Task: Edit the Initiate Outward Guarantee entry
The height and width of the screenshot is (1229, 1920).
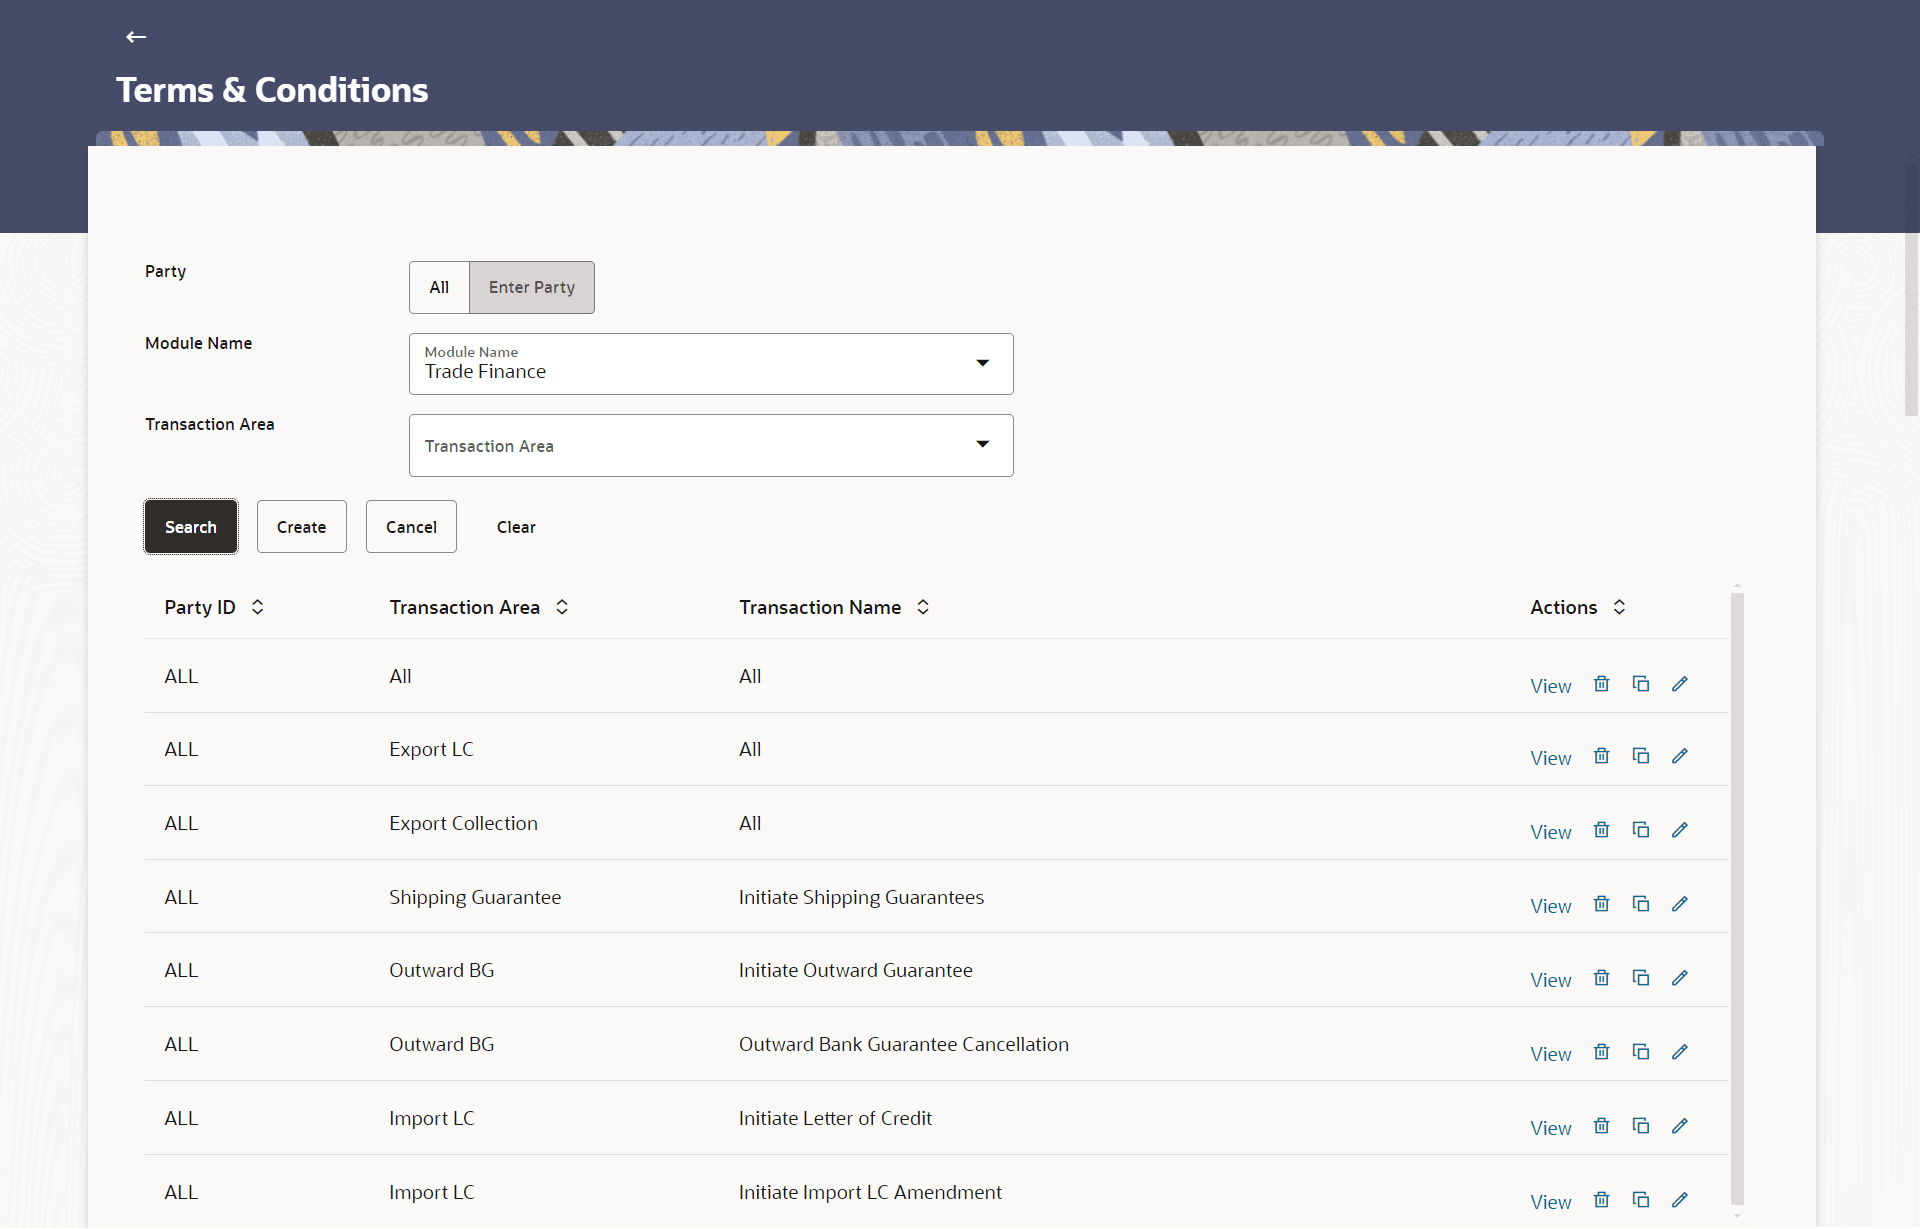Action: point(1680,978)
